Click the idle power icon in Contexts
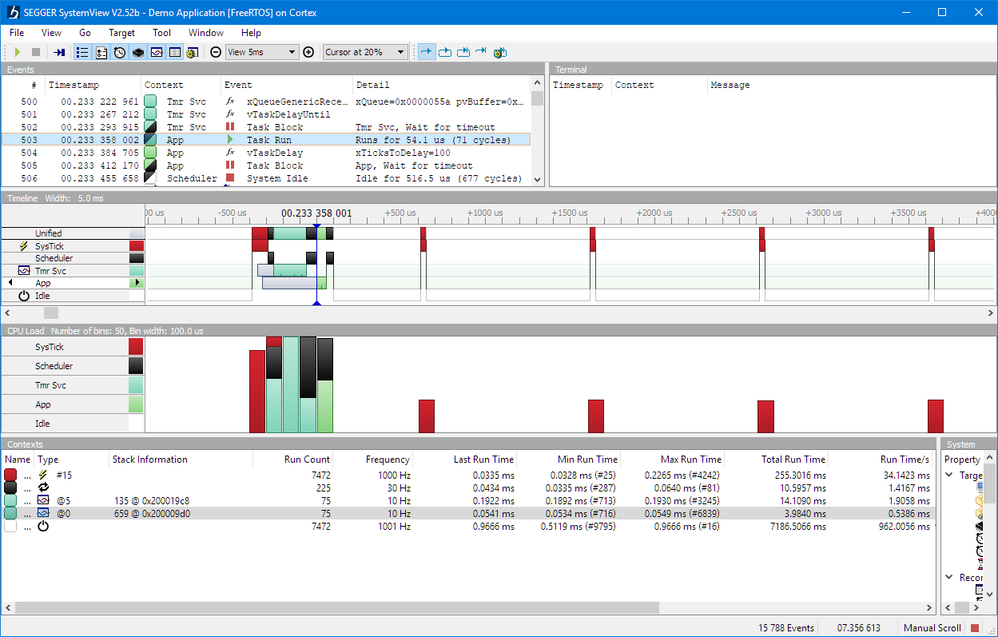 coord(43,526)
